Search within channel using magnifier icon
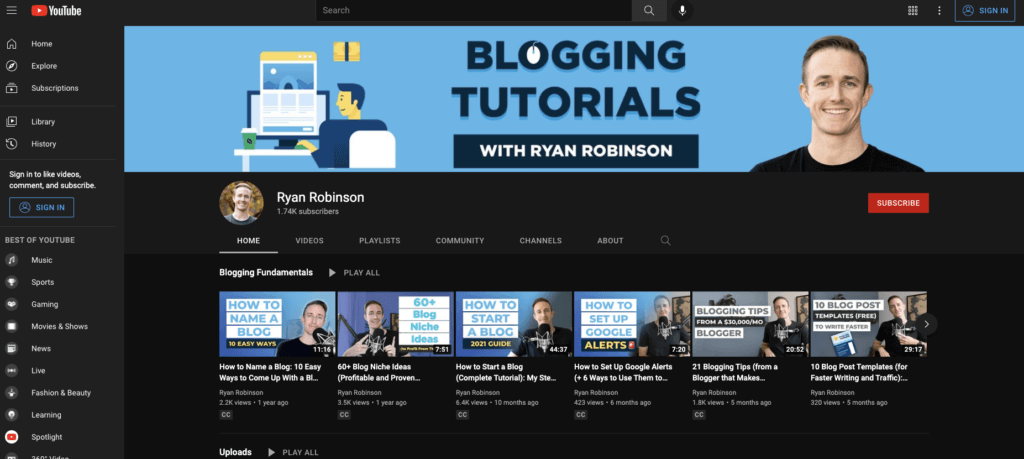The width and height of the screenshot is (1024, 459). 666,241
